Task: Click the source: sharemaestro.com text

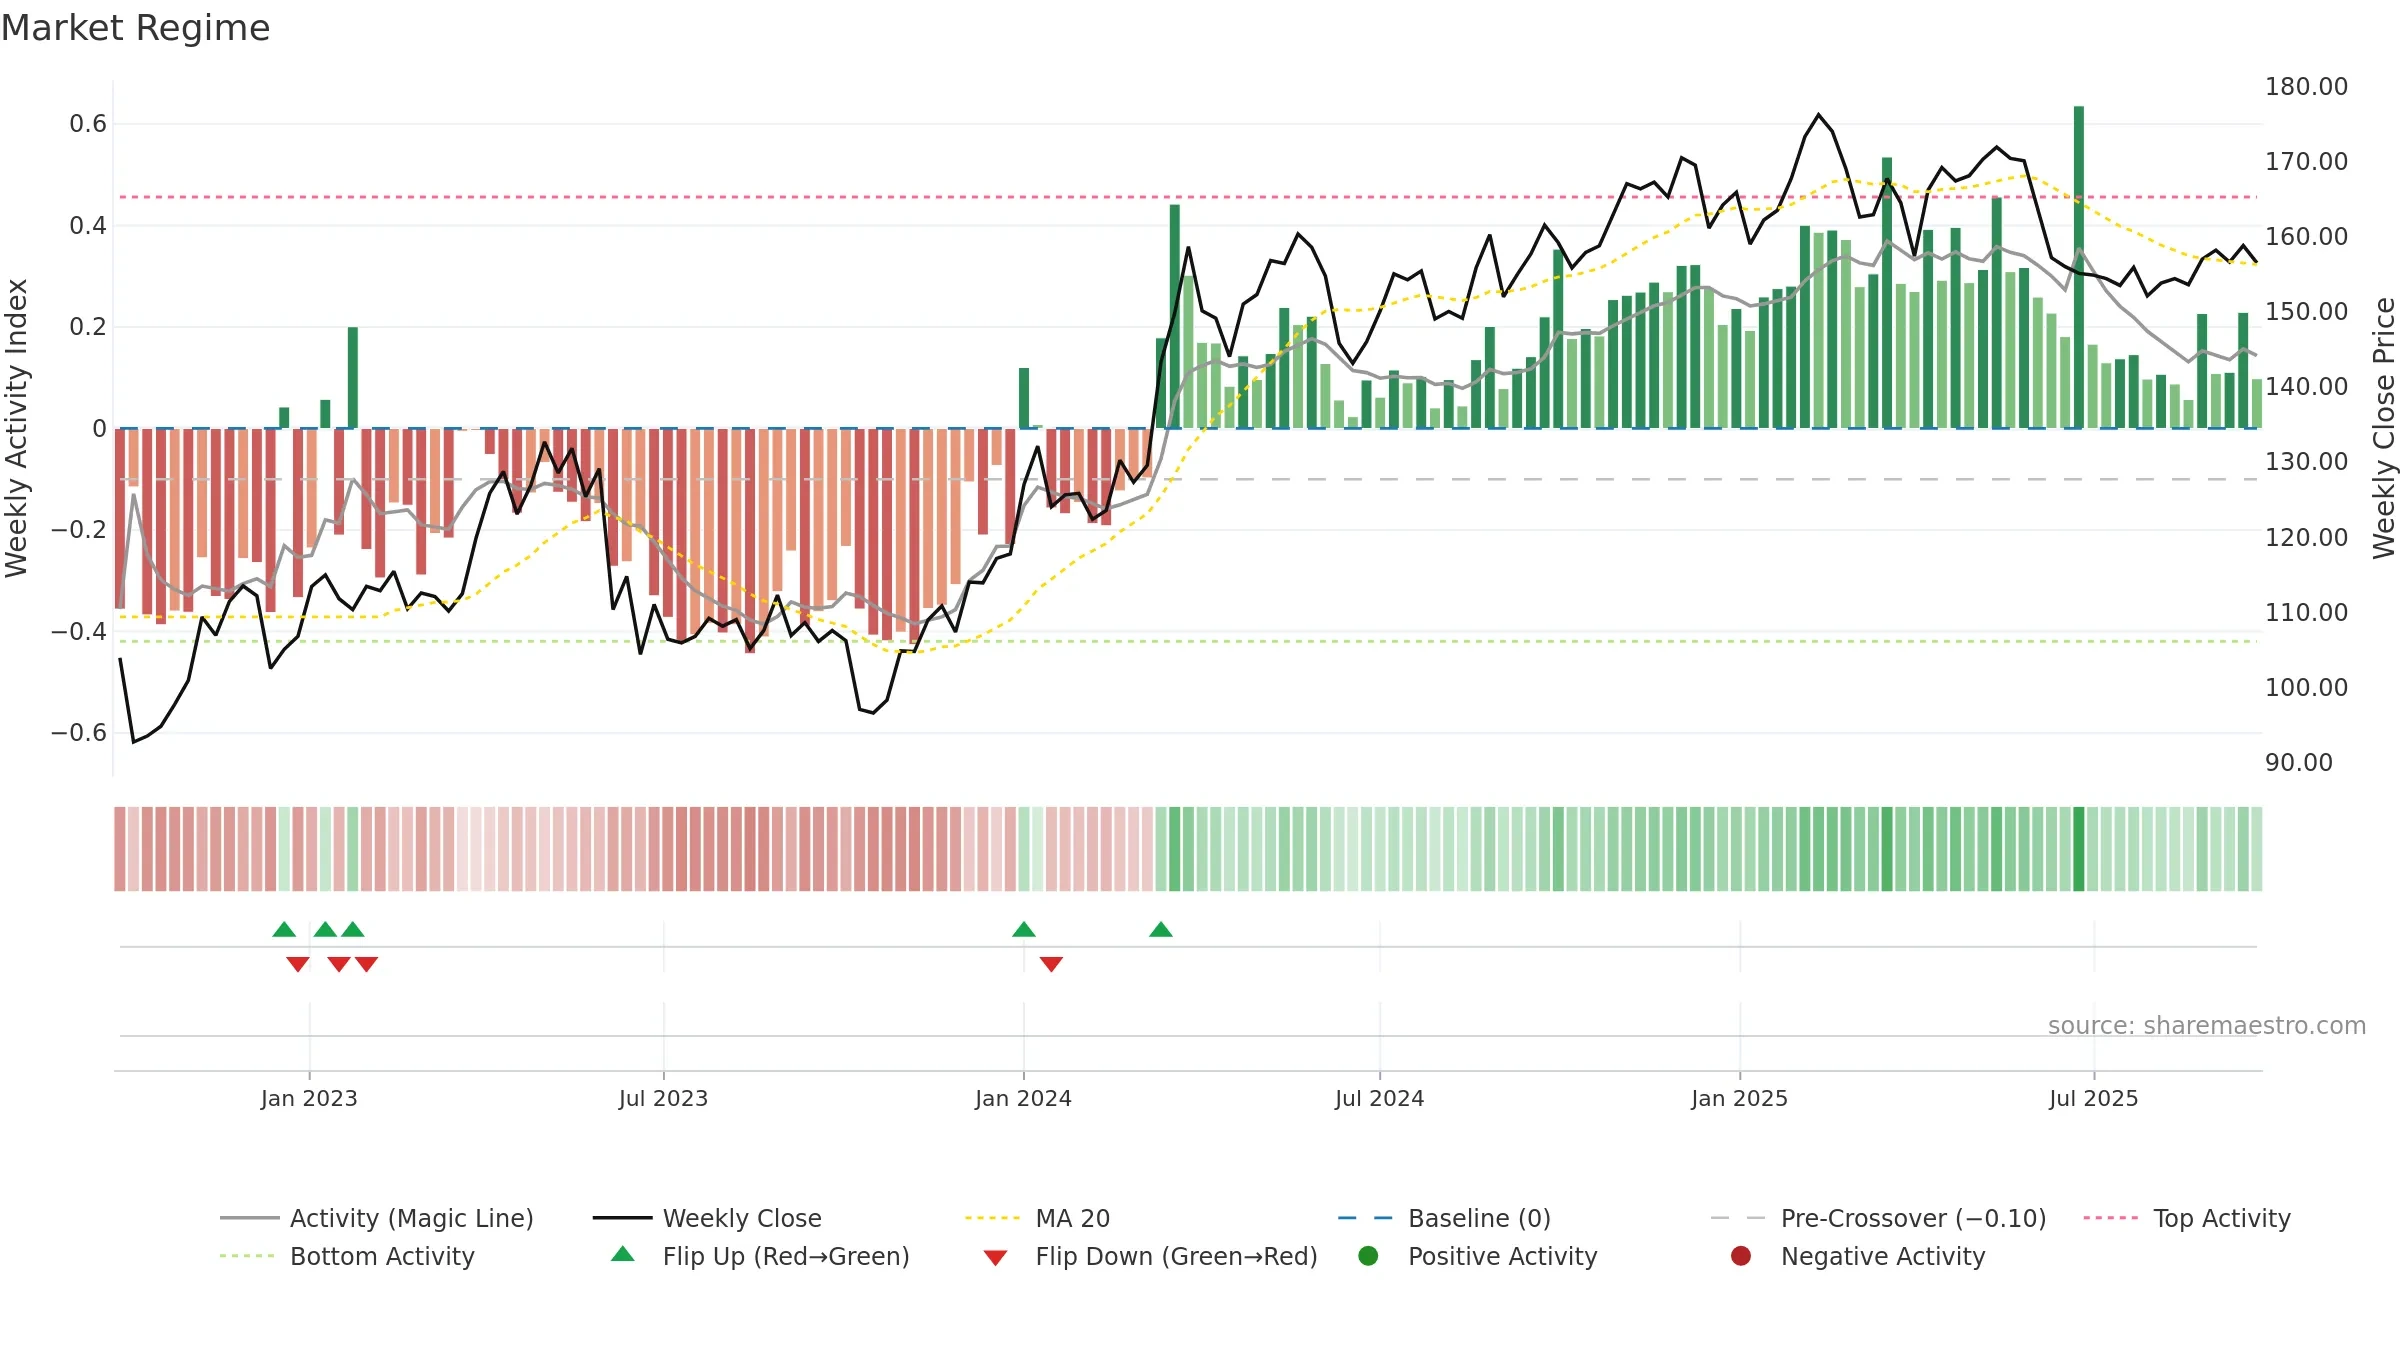Action: click(x=2207, y=1025)
